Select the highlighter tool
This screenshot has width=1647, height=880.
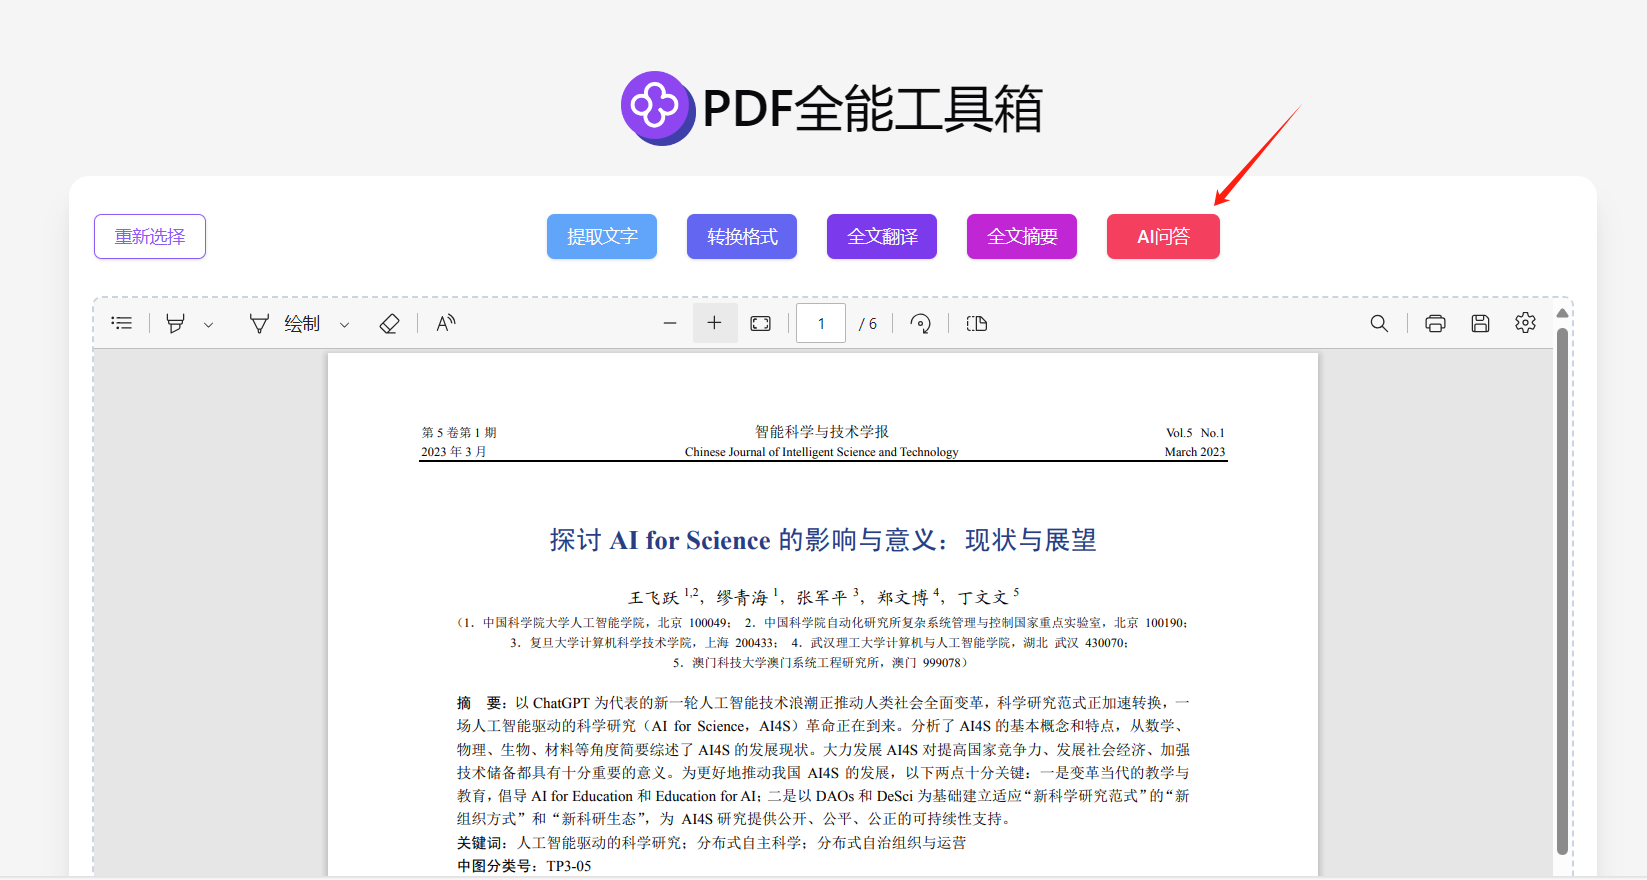[x=175, y=323]
